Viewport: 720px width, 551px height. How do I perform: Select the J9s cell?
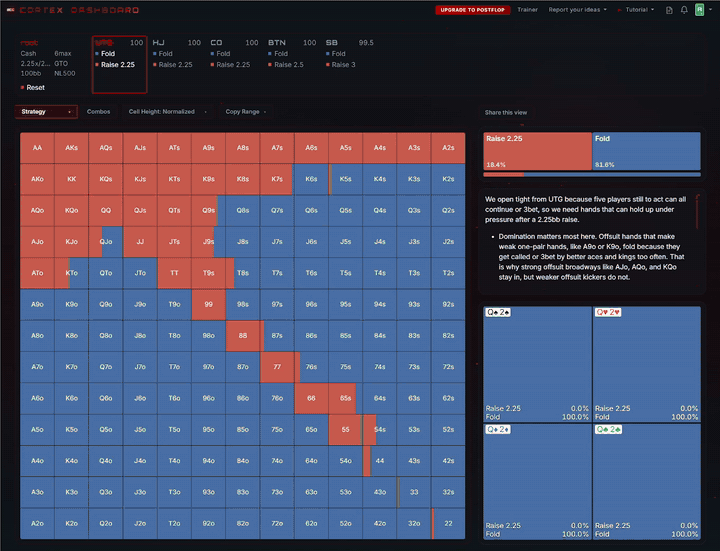click(x=208, y=242)
